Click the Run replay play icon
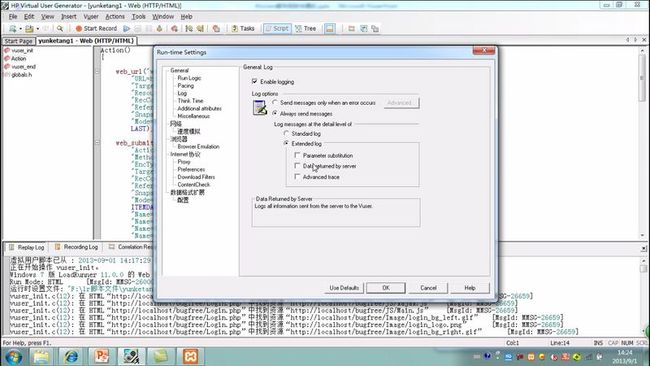Image resolution: width=650 pixels, height=366 pixels. (x=127, y=28)
